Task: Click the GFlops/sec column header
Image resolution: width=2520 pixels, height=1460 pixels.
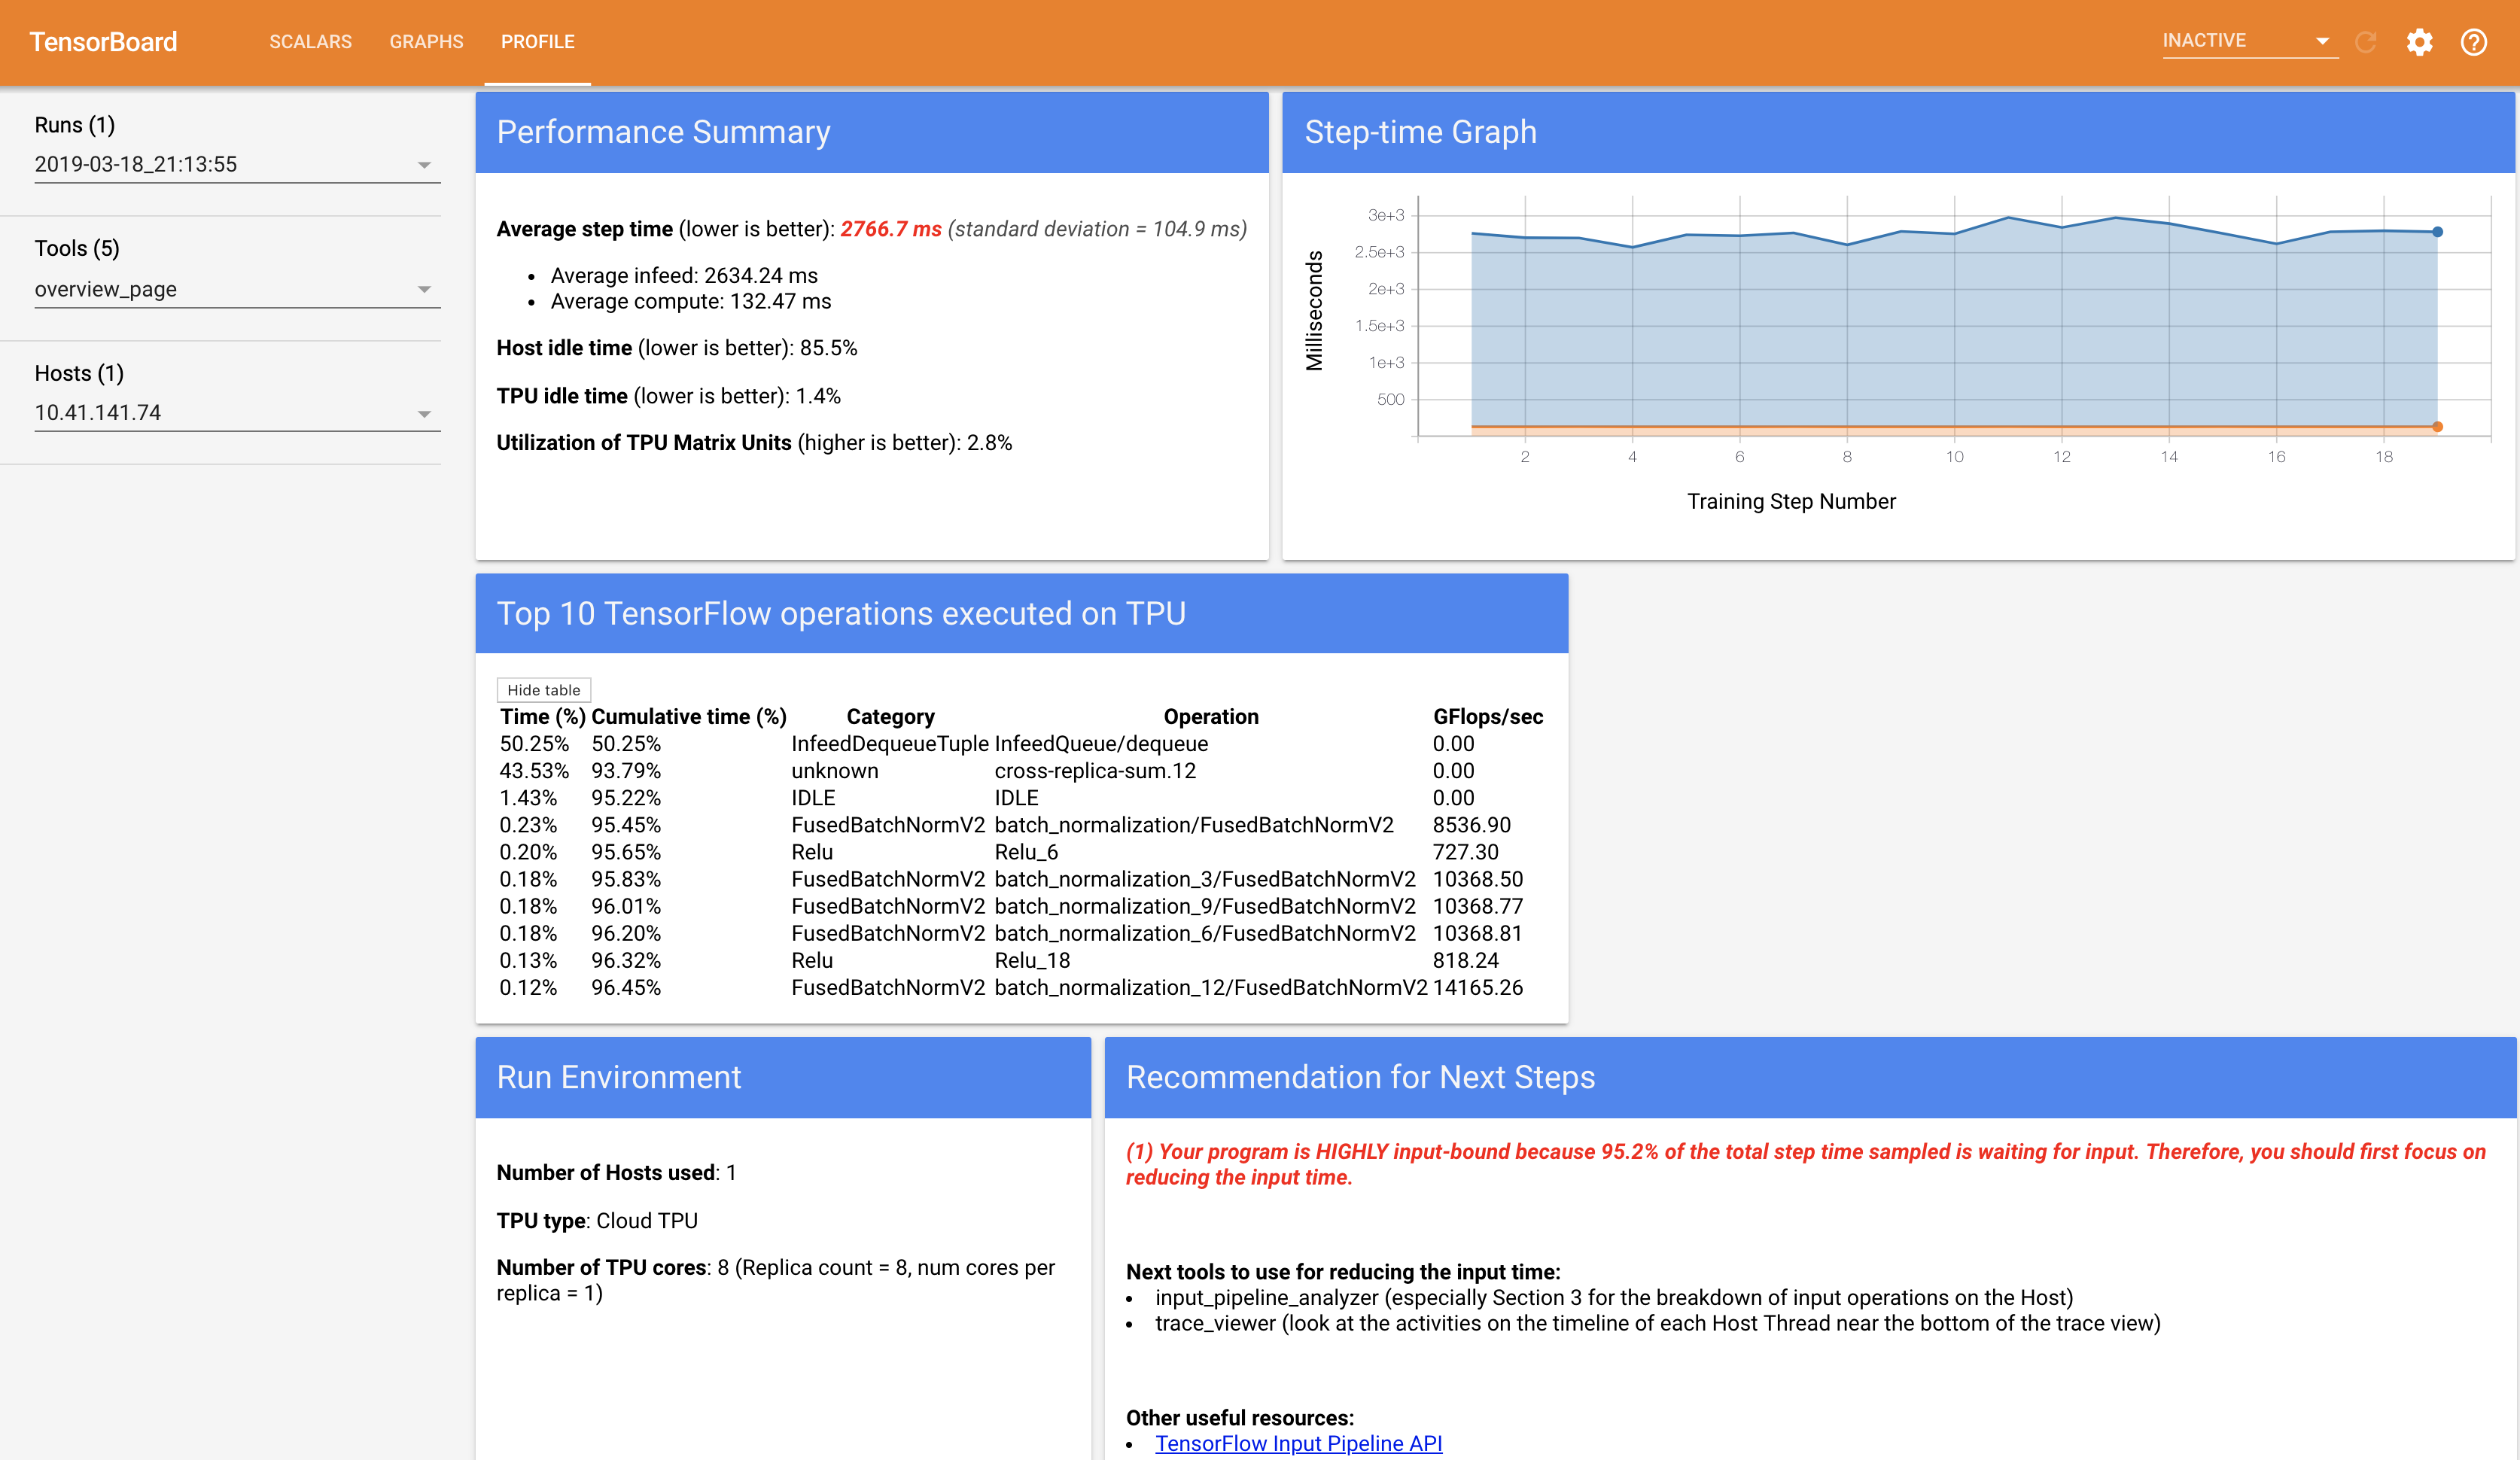Action: (1487, 717)
